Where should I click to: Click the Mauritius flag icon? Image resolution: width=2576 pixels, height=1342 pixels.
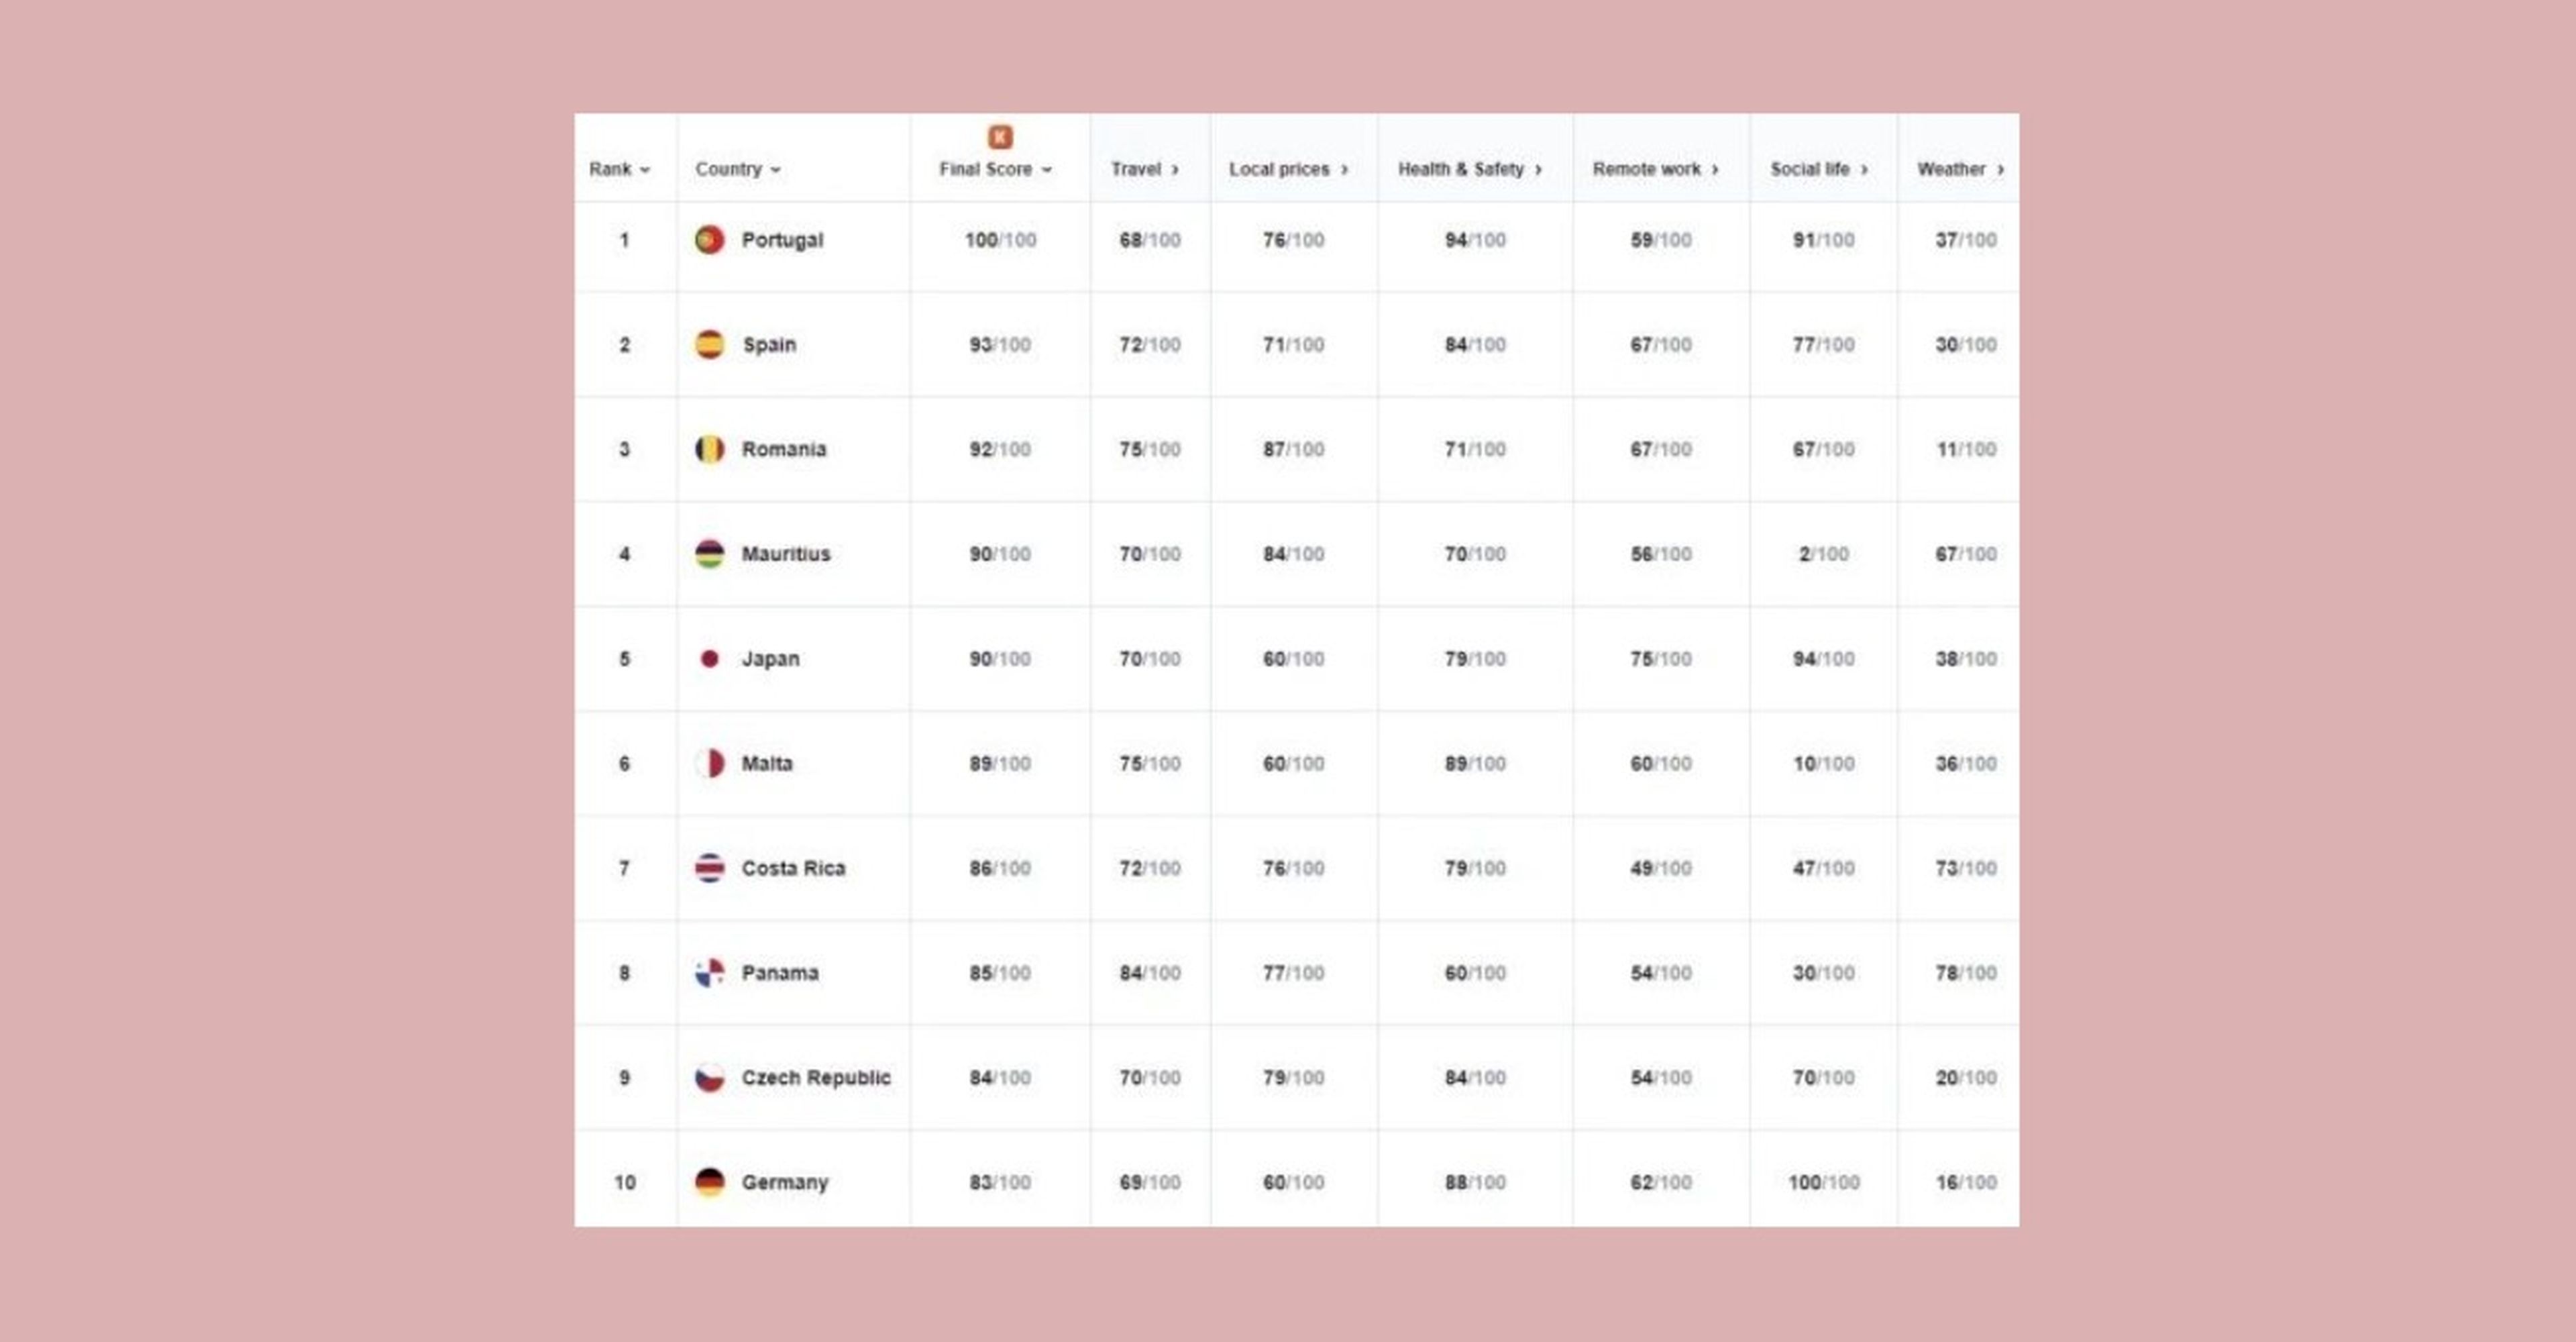[709, 554]
